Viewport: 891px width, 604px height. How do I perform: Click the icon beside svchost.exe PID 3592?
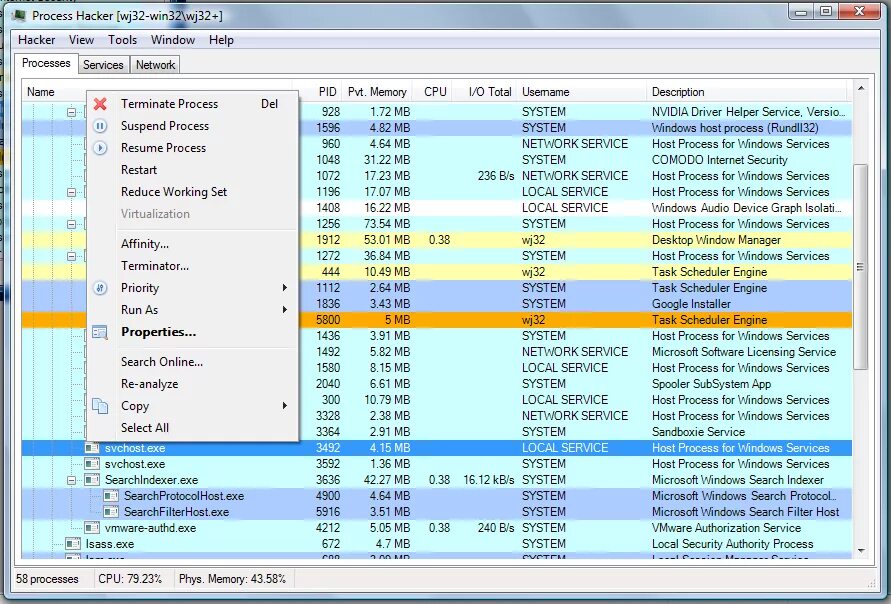coord(91,464)
